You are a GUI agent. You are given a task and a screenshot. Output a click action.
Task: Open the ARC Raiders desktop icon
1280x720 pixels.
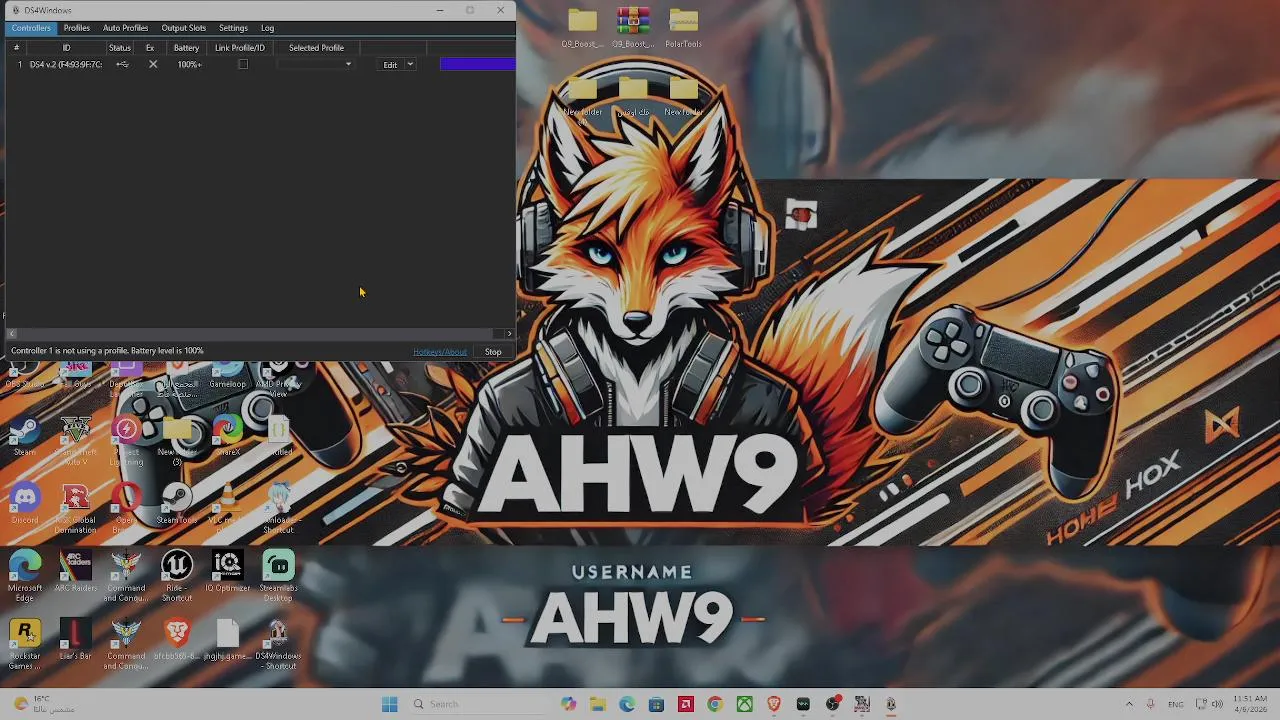[x=76, y=572]
